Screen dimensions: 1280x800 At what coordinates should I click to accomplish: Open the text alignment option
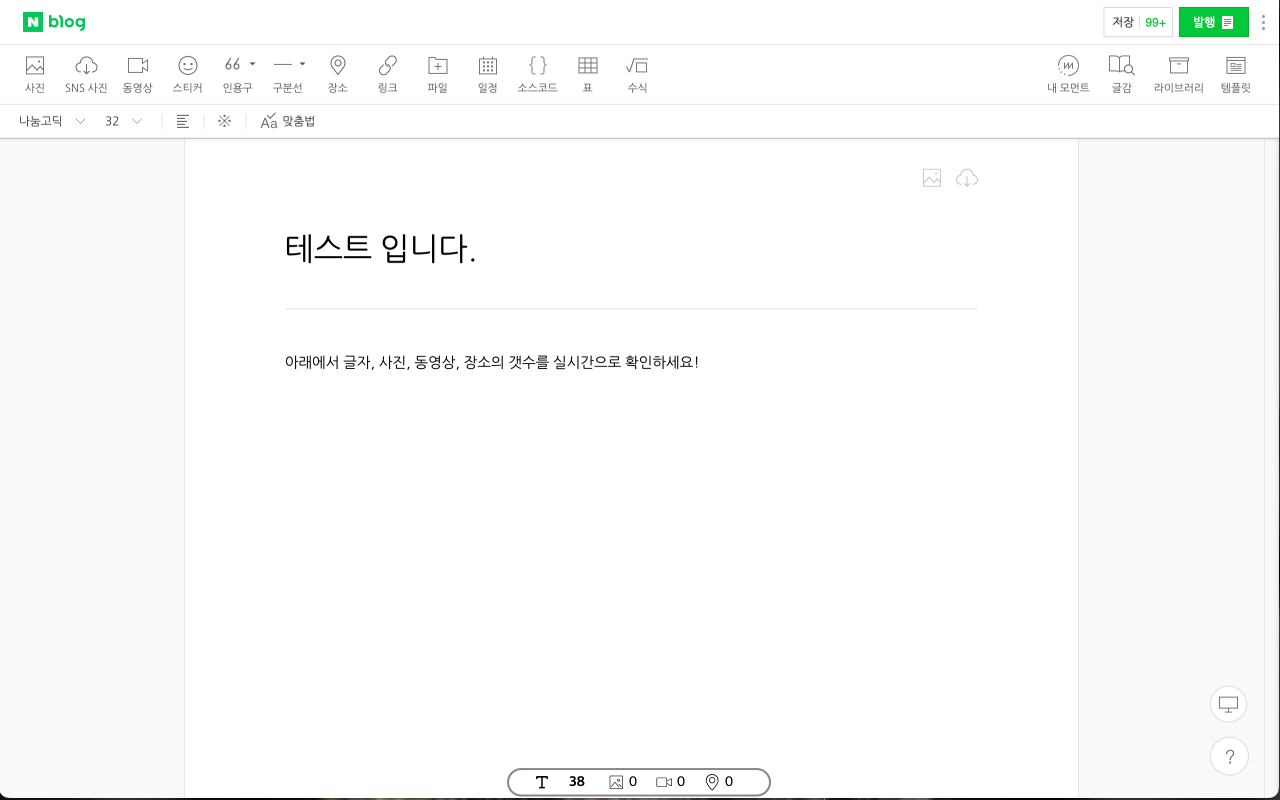183,121
